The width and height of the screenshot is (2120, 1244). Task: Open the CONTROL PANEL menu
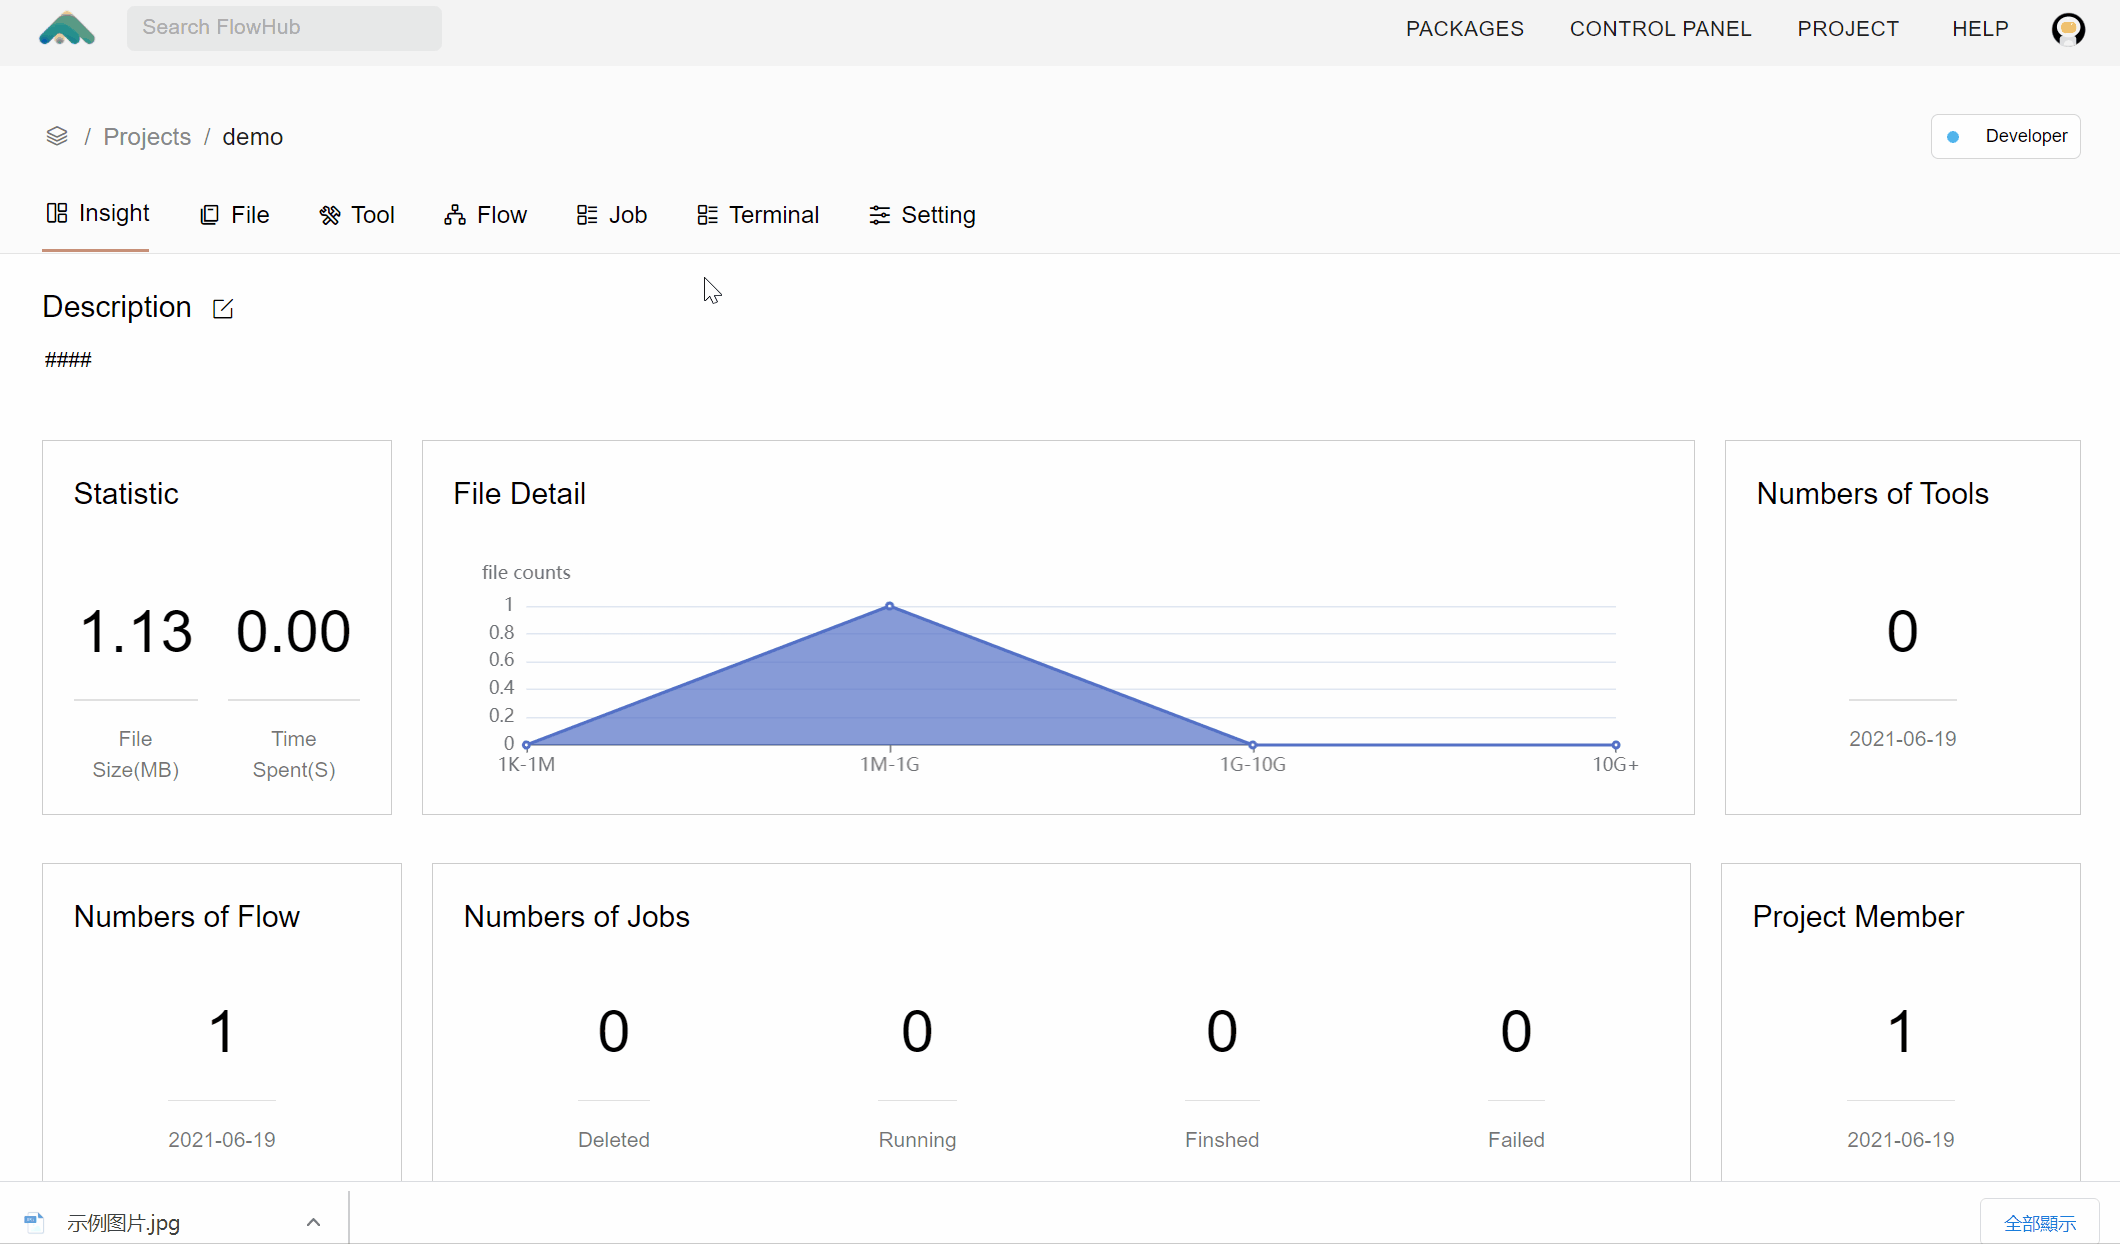click(1660, 29)
